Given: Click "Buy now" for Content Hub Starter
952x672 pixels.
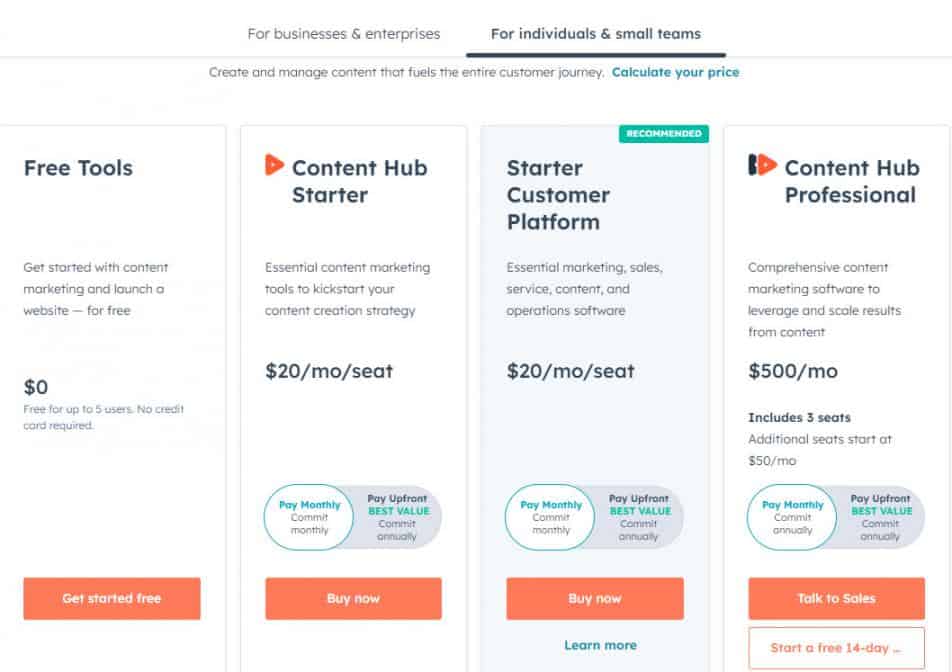Looking at the screenshot, I should click(353, 598).
